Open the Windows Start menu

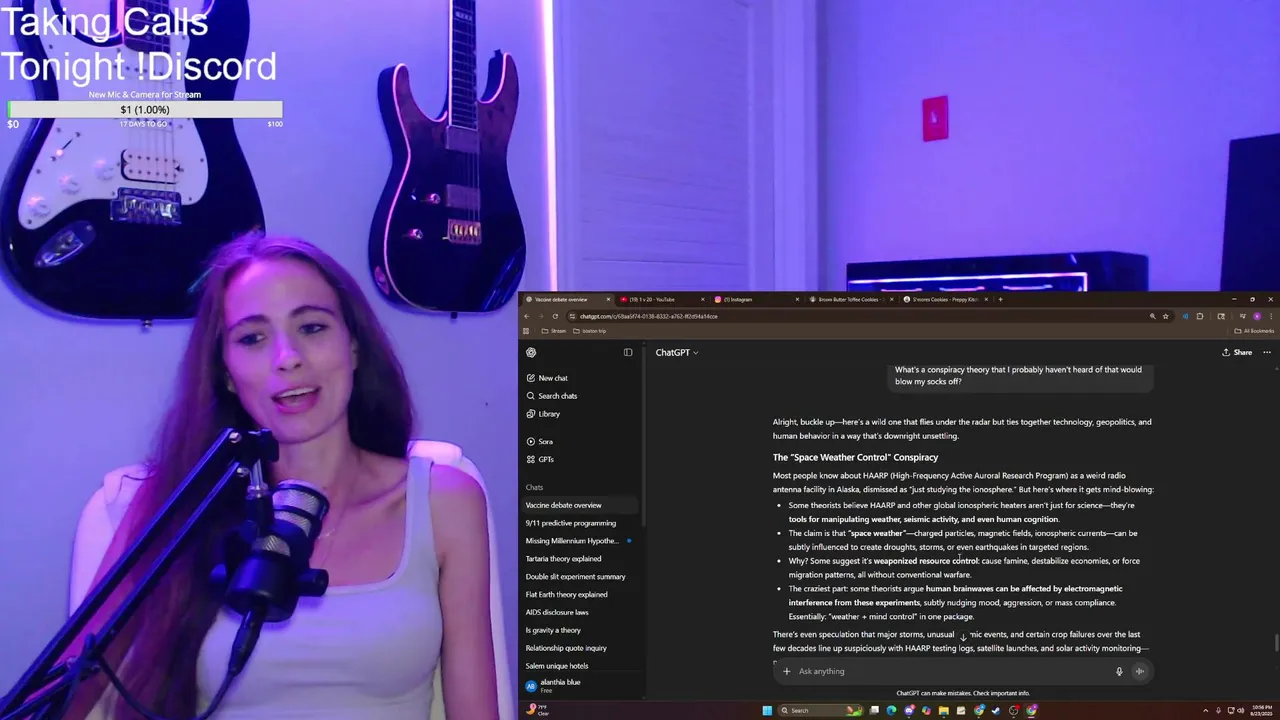point(767,711)
